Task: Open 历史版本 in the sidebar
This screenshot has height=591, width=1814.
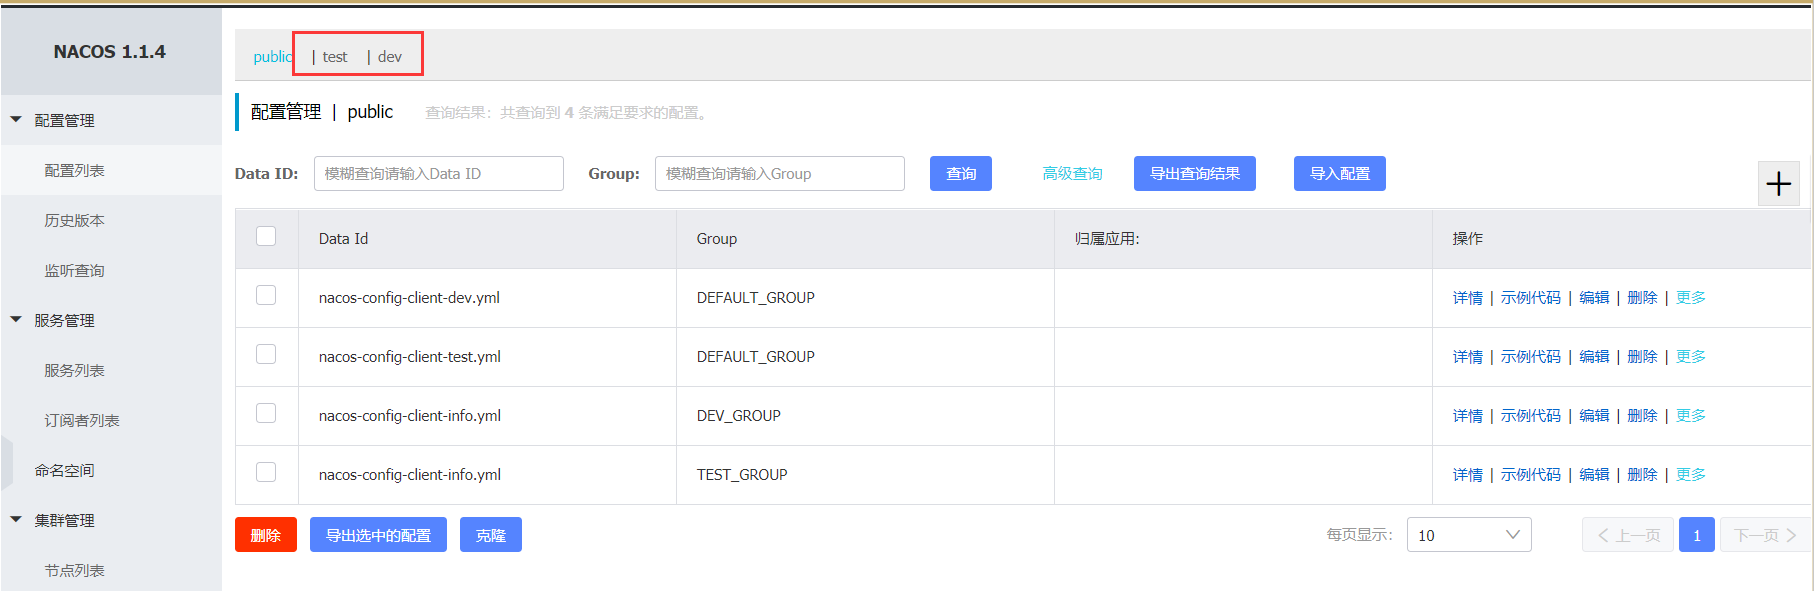Action: (x=74, y=220)
